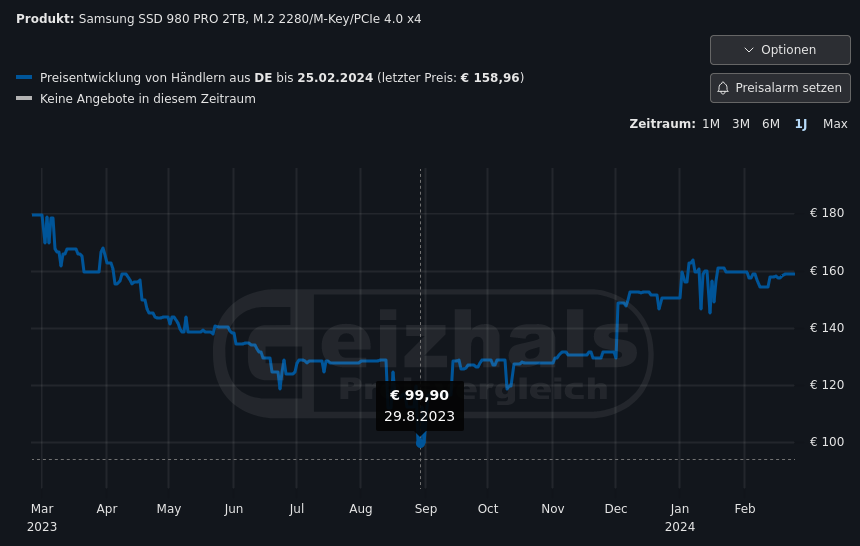Select the 1J time range
The height and width of the screenshot is (546, 860).
[x=801, y=124]
